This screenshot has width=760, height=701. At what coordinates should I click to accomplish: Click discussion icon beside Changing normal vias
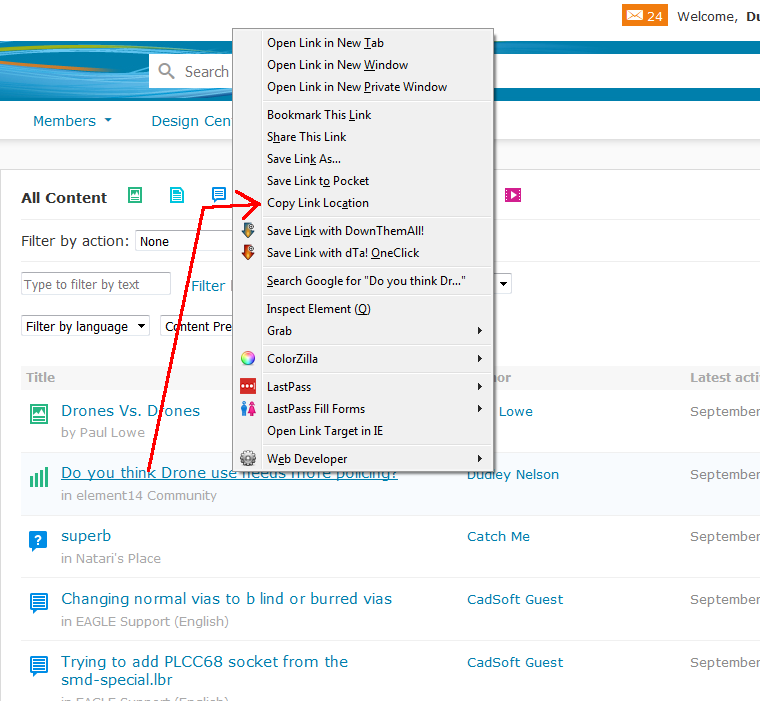(39, 603)
